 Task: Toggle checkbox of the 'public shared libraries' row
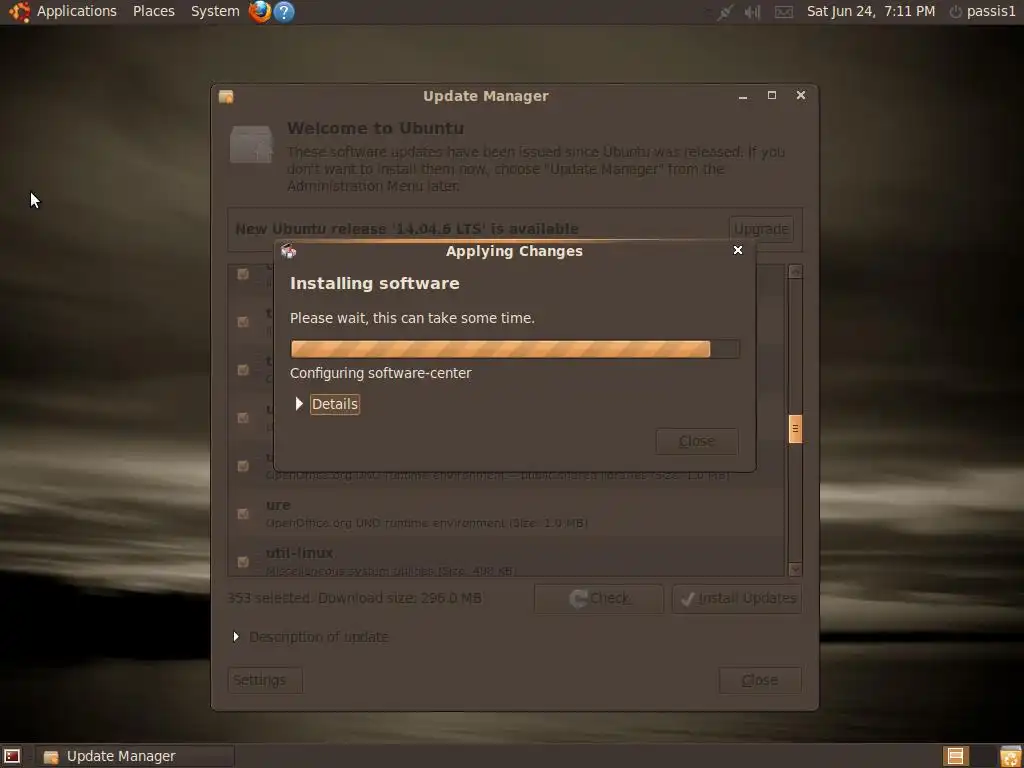tap(243, 466)
